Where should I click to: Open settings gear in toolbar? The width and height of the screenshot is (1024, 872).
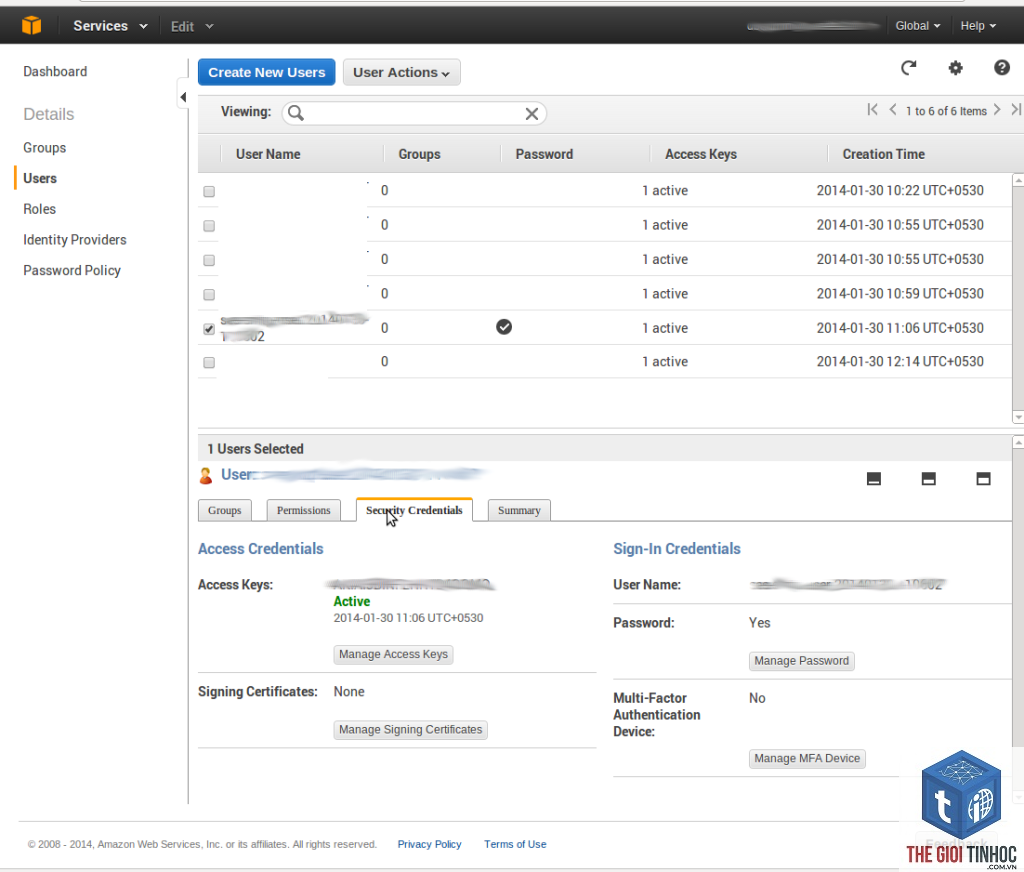tap(955, 68)
